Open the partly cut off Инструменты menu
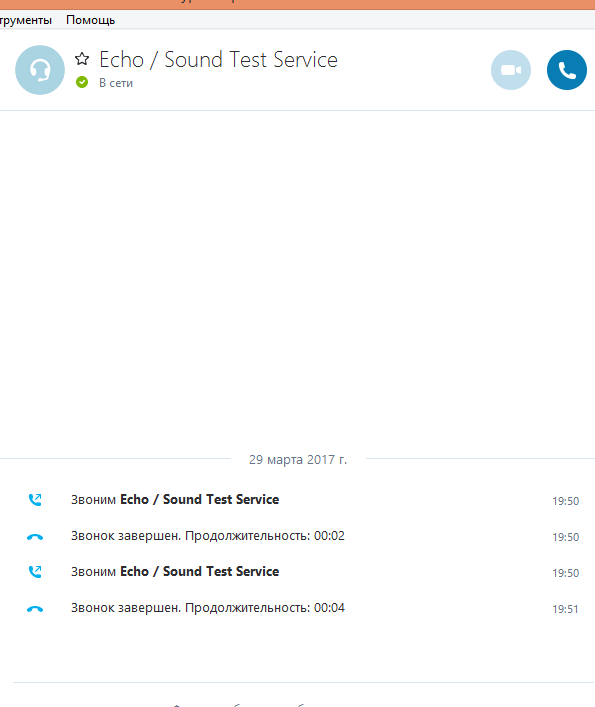 [x=26, y=20]
